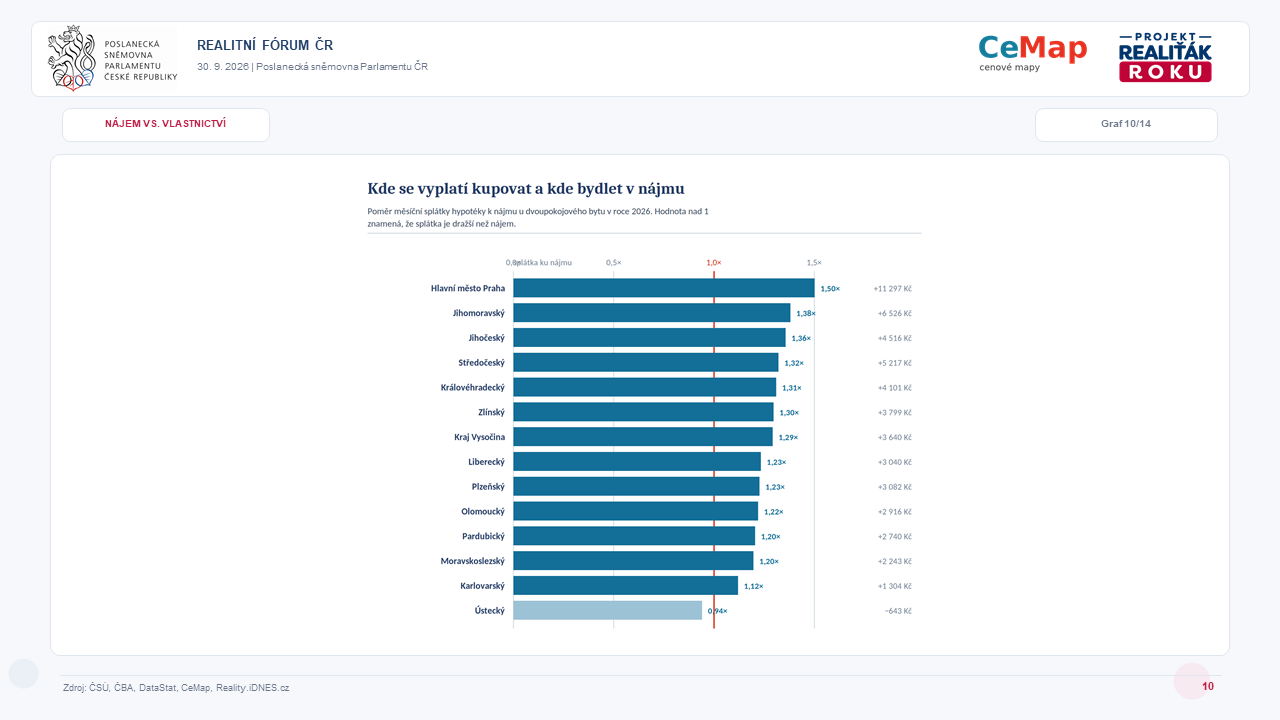The width and height of the screenshot is (1280, 720).
Task: Click the Projekt Realiťák Roku logo
Action: pos(1165,57)
